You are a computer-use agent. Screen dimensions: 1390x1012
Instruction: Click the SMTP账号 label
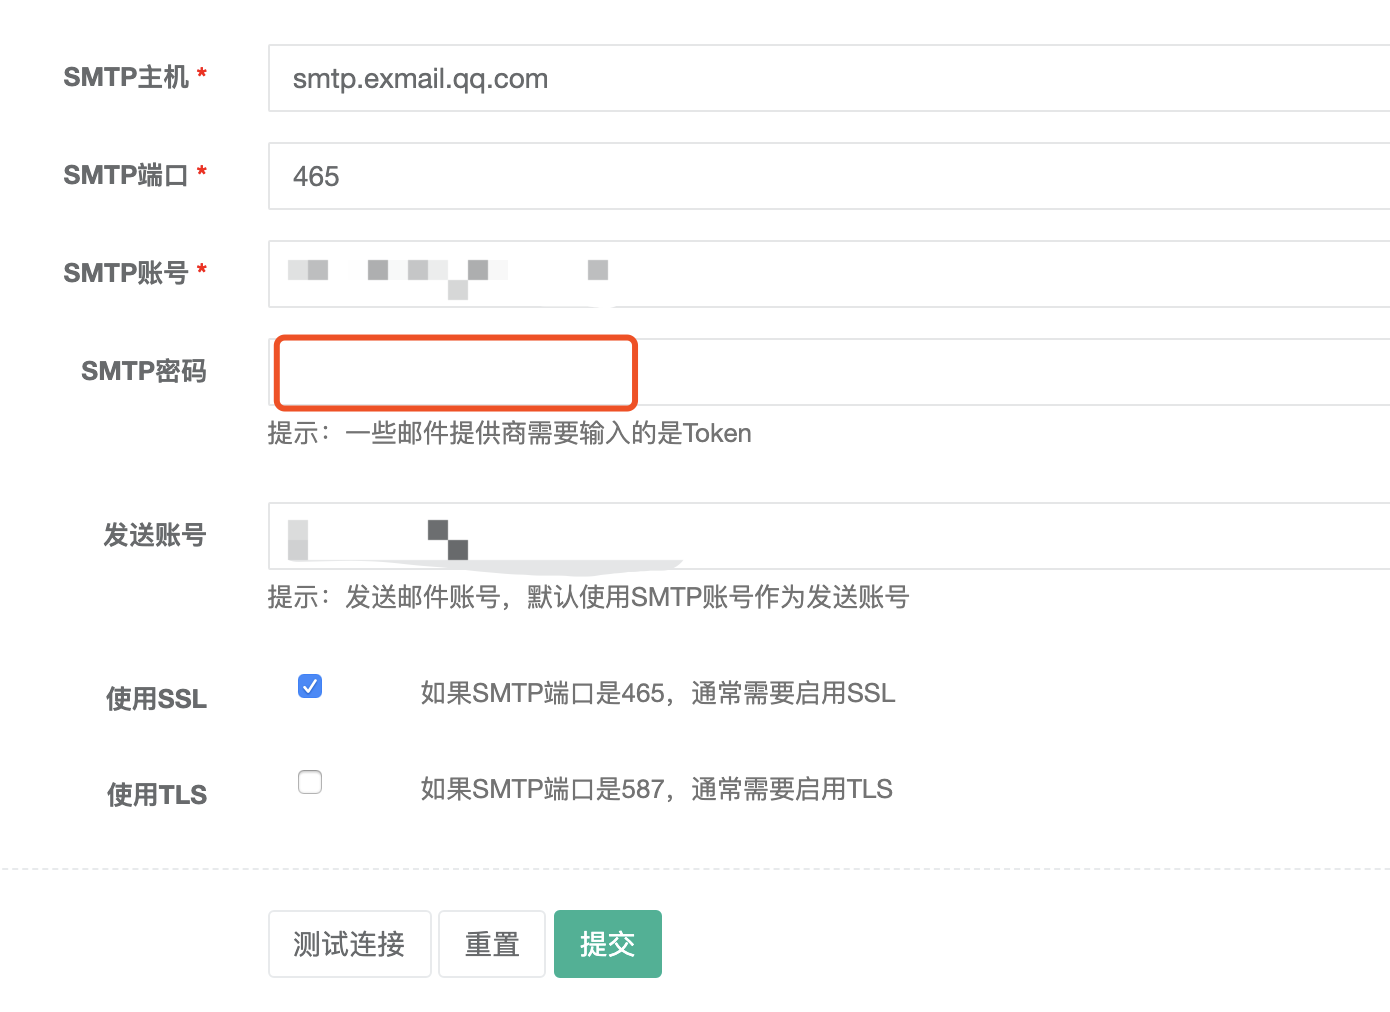point(126,273)
